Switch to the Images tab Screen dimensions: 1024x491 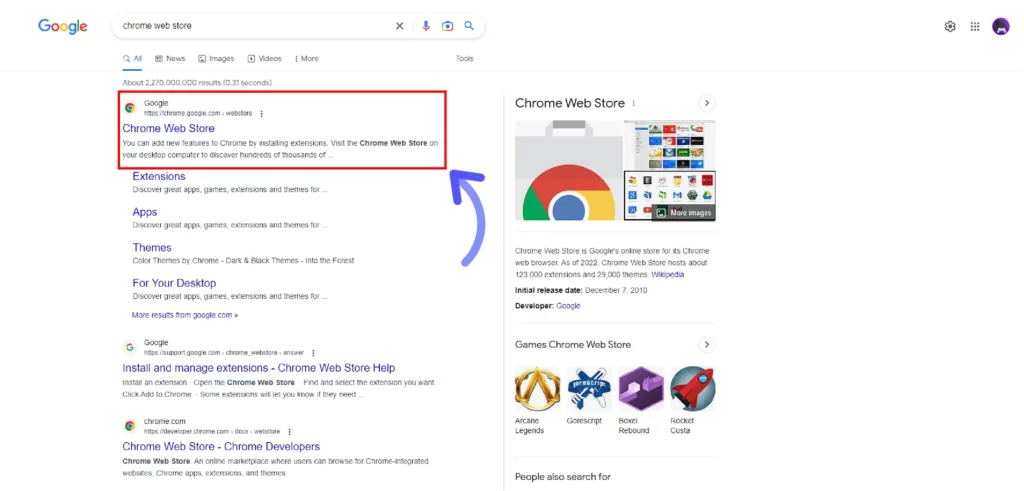216,59
